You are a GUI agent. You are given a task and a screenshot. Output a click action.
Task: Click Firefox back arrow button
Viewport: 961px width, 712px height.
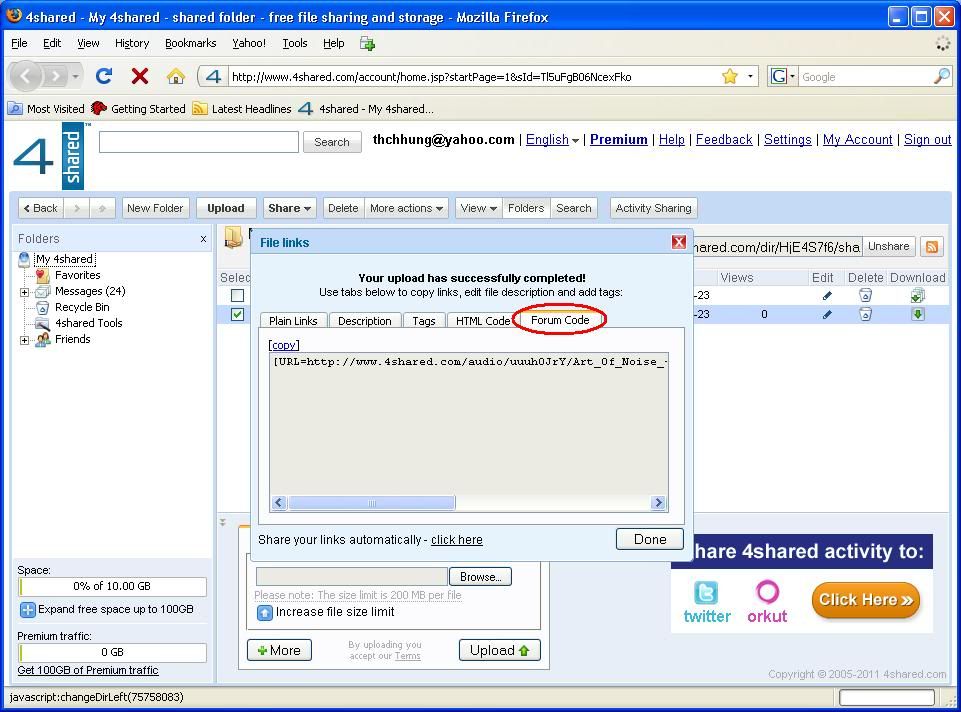(x=26, y=77)
